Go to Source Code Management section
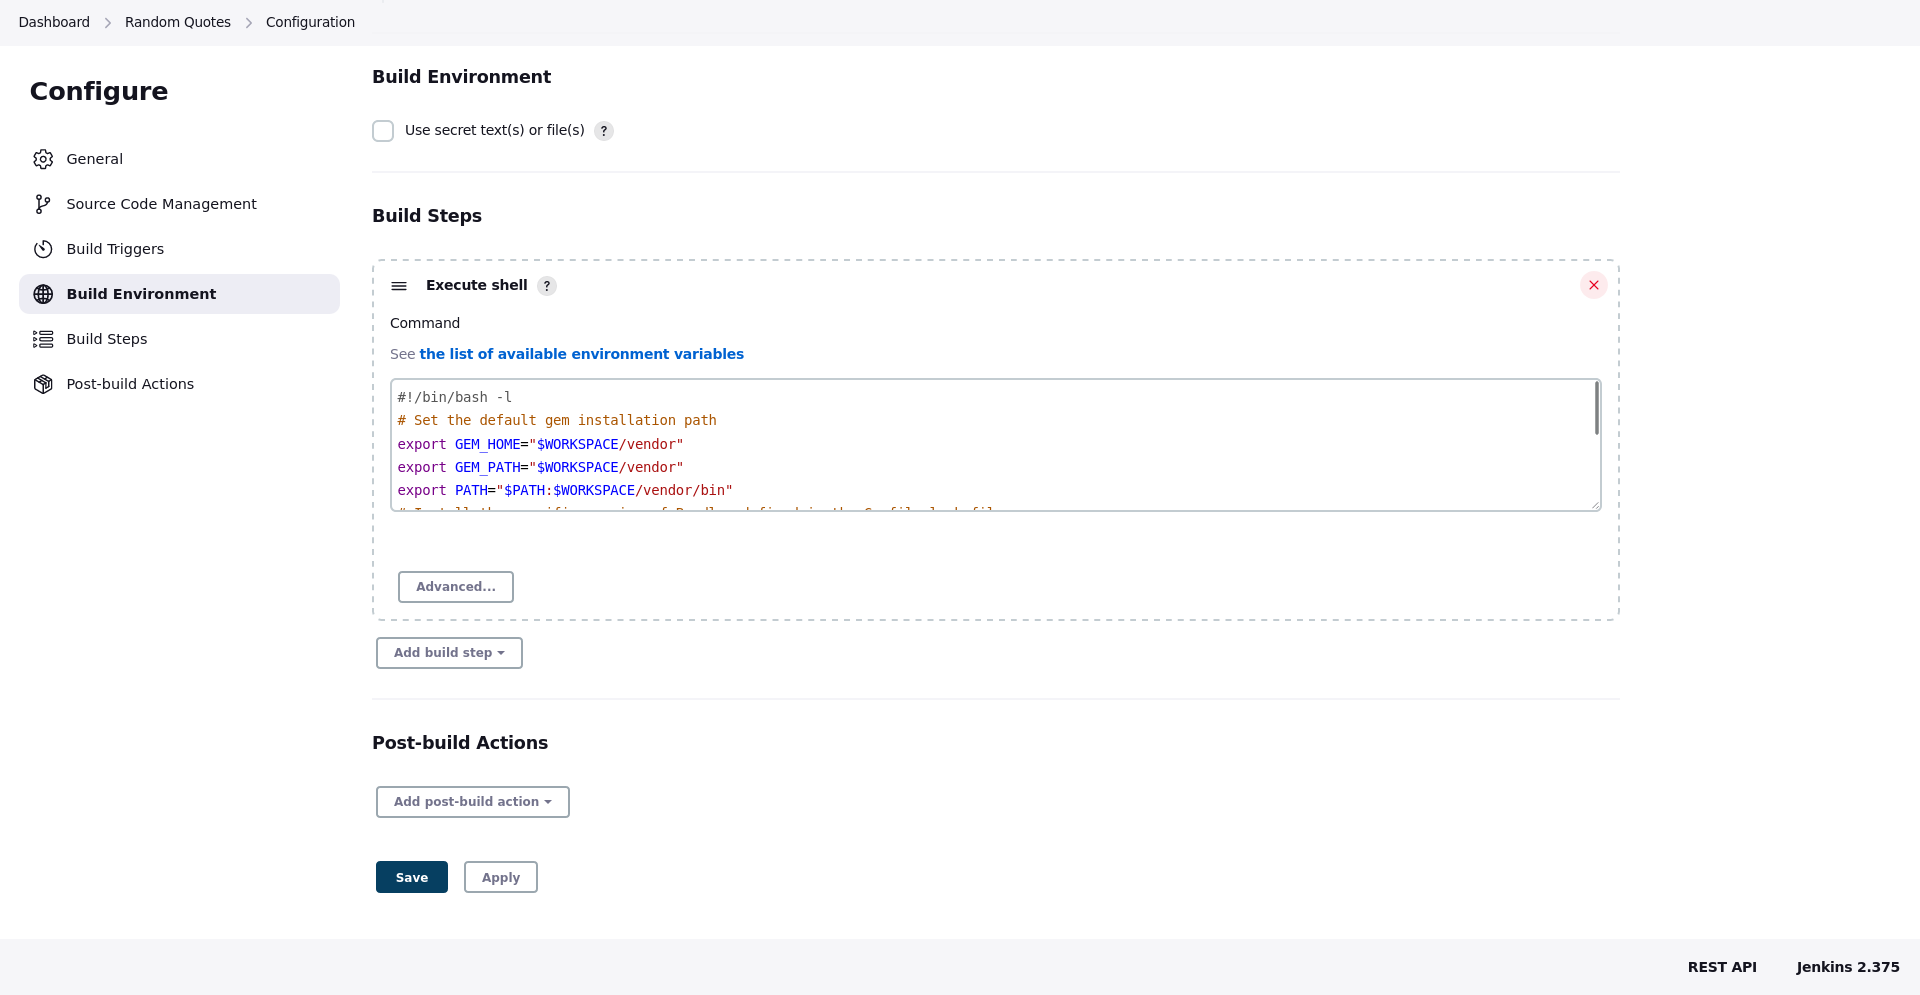 coord(179,204)
